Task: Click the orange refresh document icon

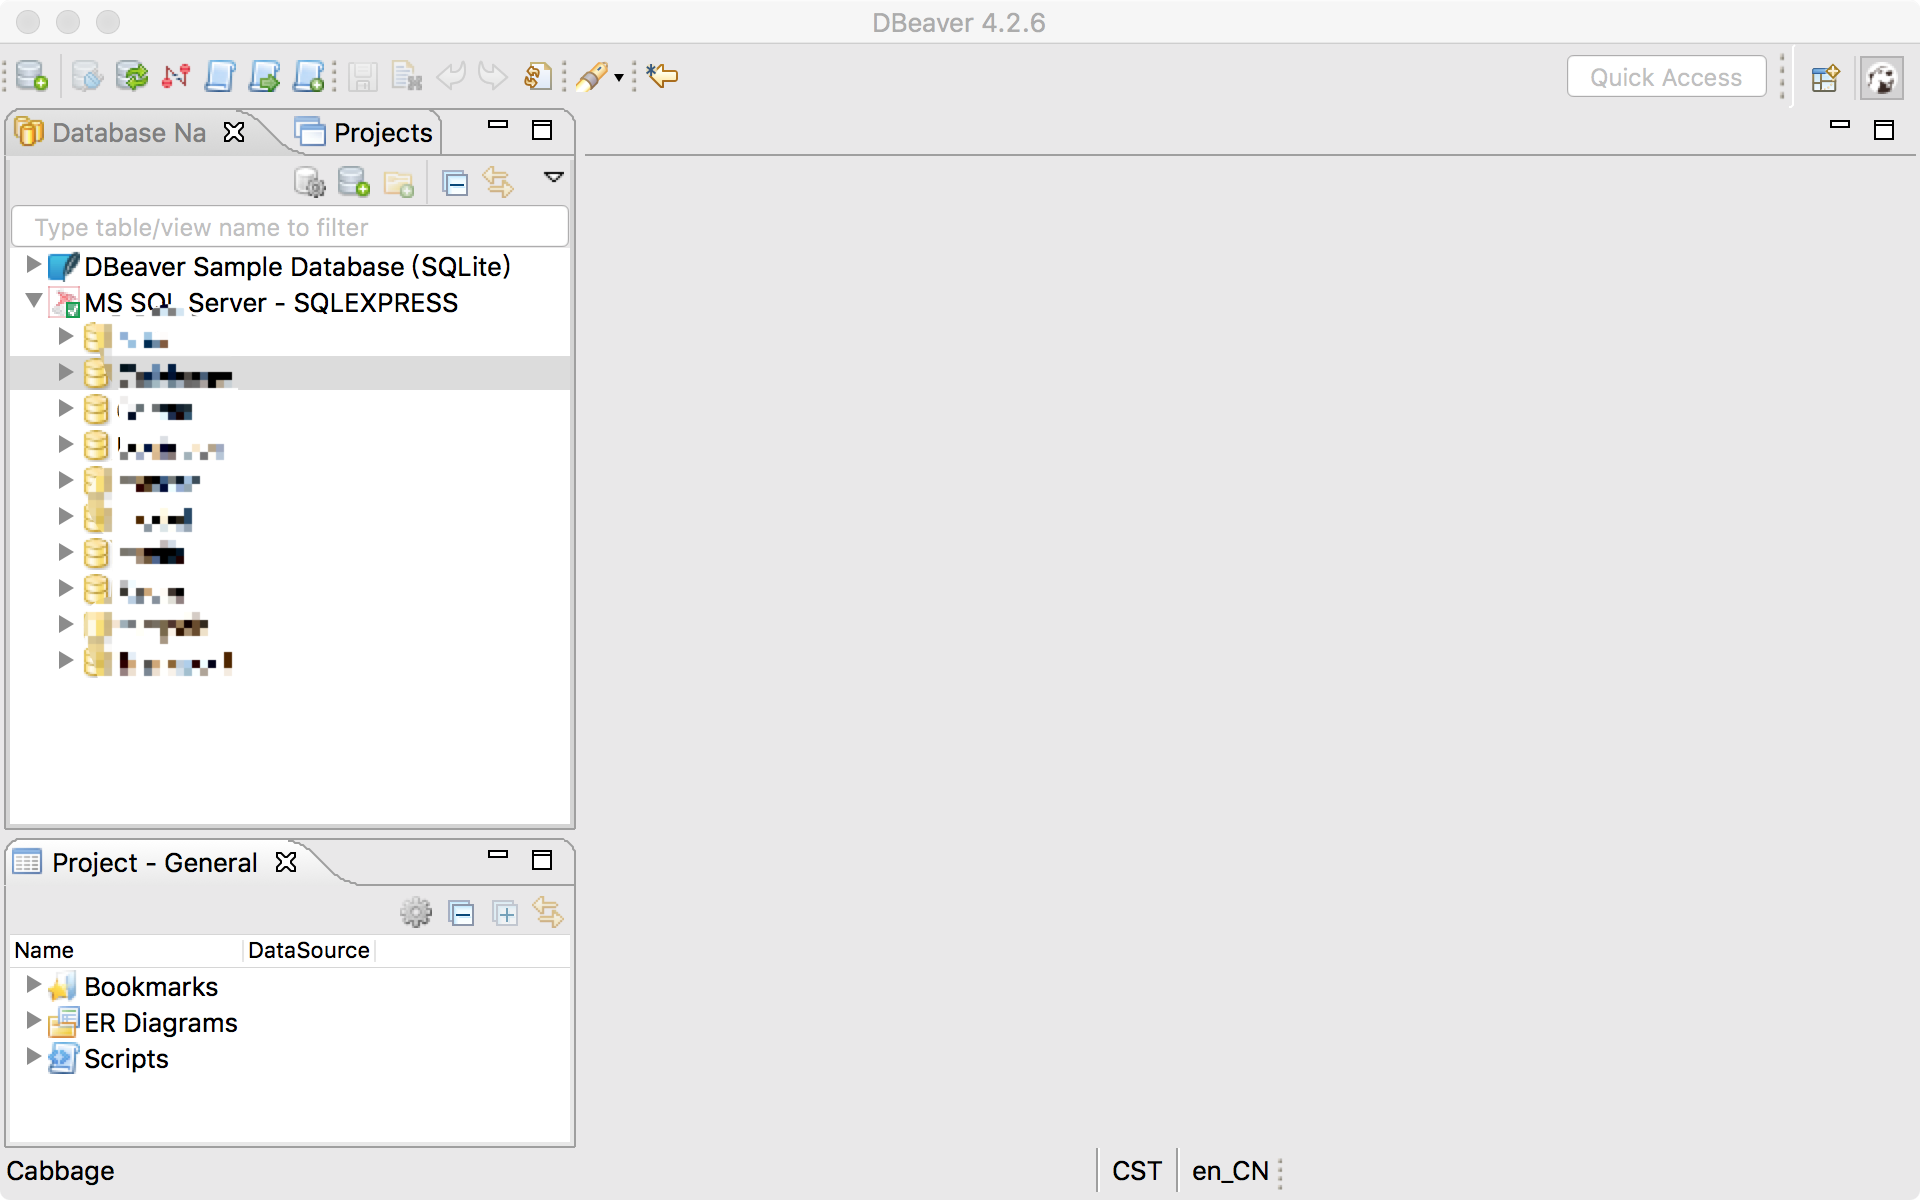Action: (538, 76)
